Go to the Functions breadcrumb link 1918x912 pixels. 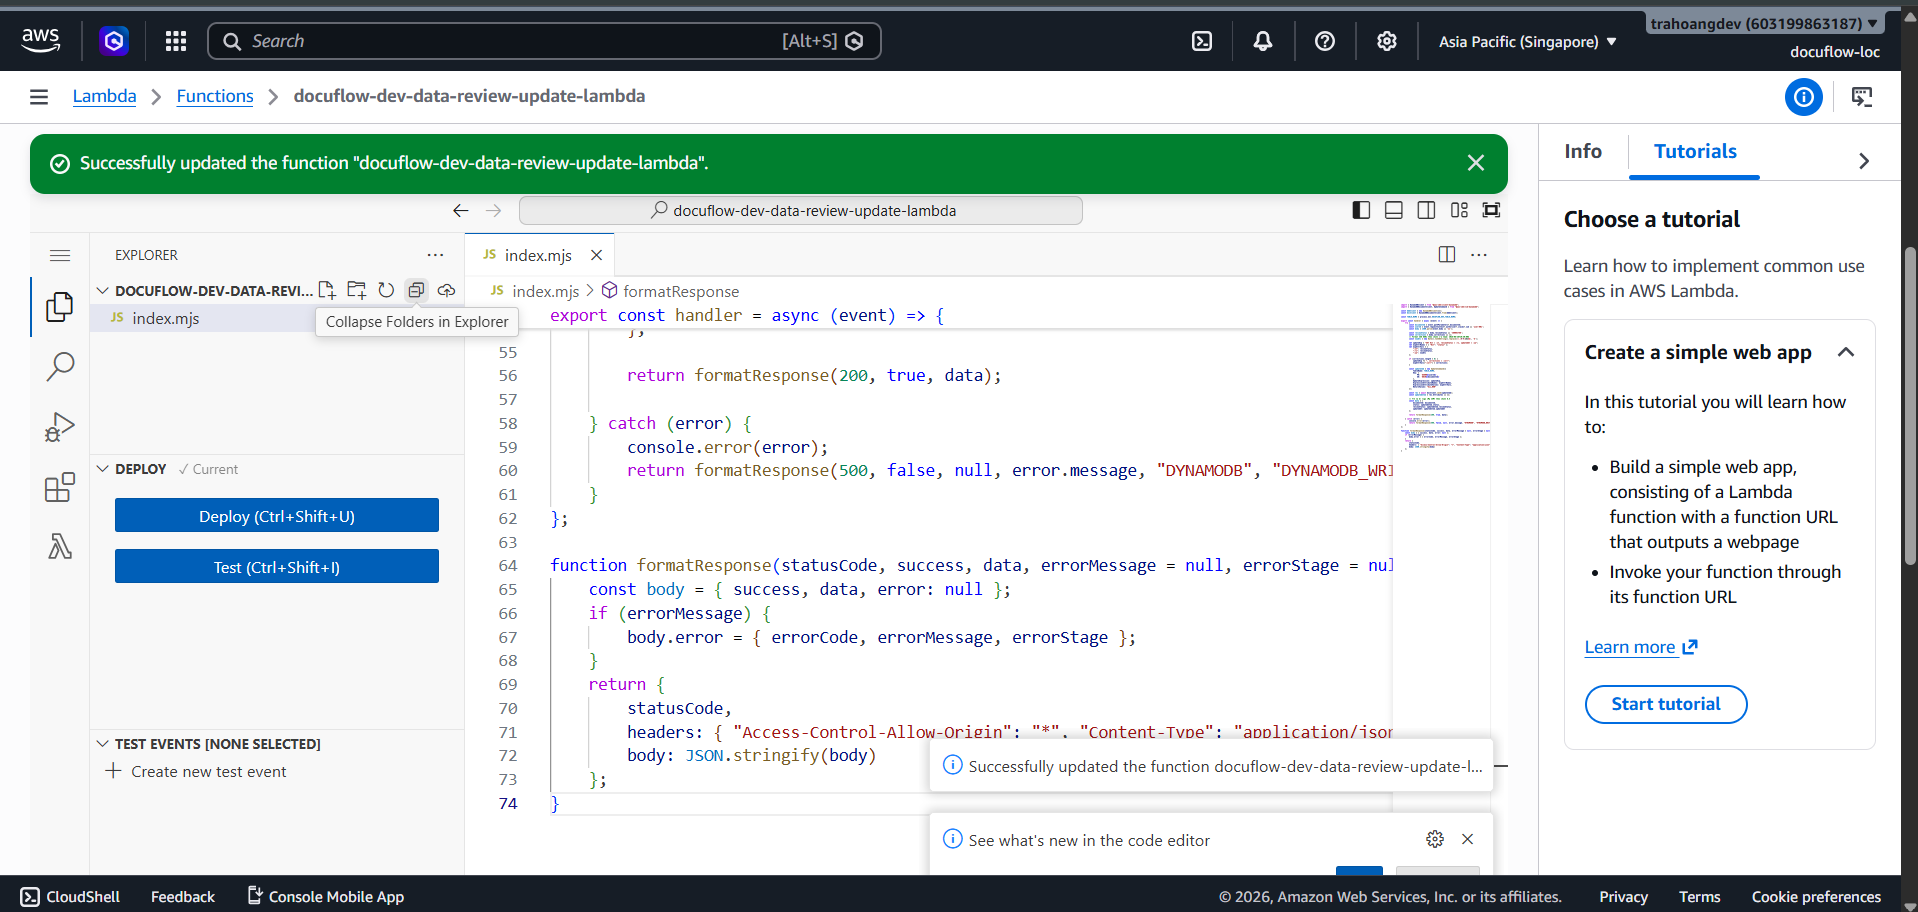pos(215,96)
